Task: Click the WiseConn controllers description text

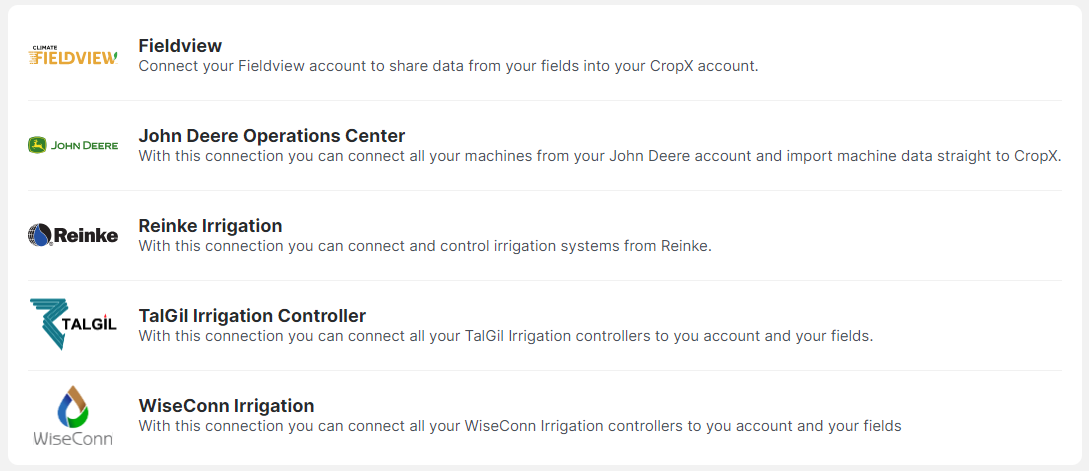Action: [519, 426]
